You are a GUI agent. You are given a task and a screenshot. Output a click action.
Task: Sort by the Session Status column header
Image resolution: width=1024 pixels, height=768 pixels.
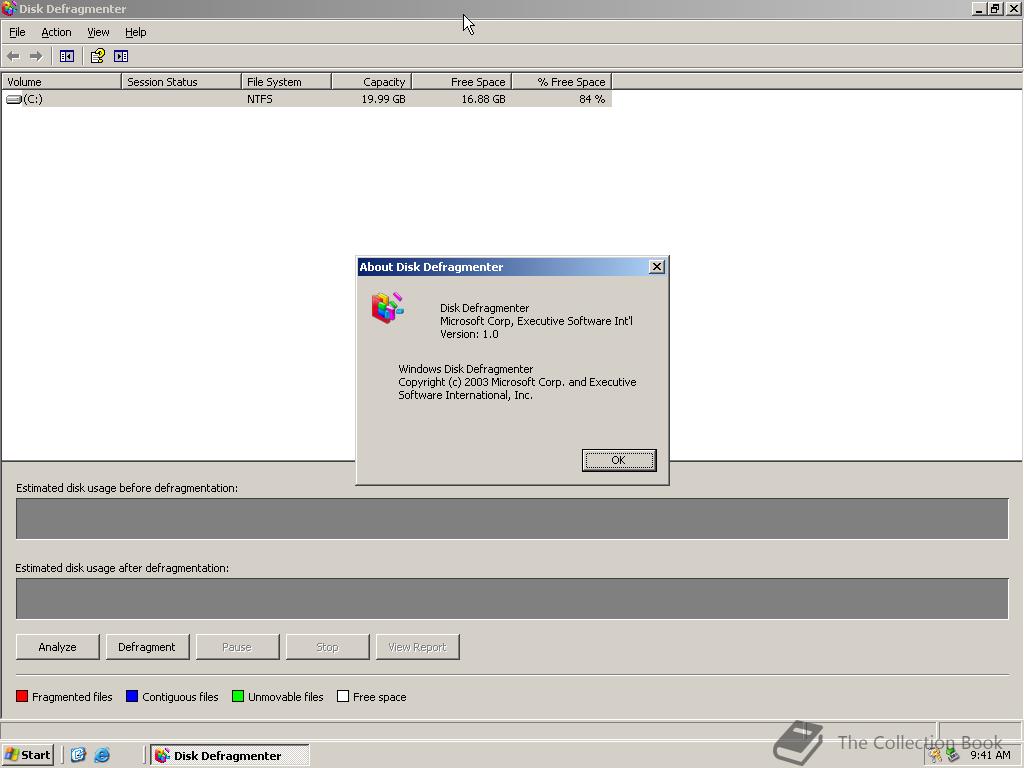click(181, 82)
